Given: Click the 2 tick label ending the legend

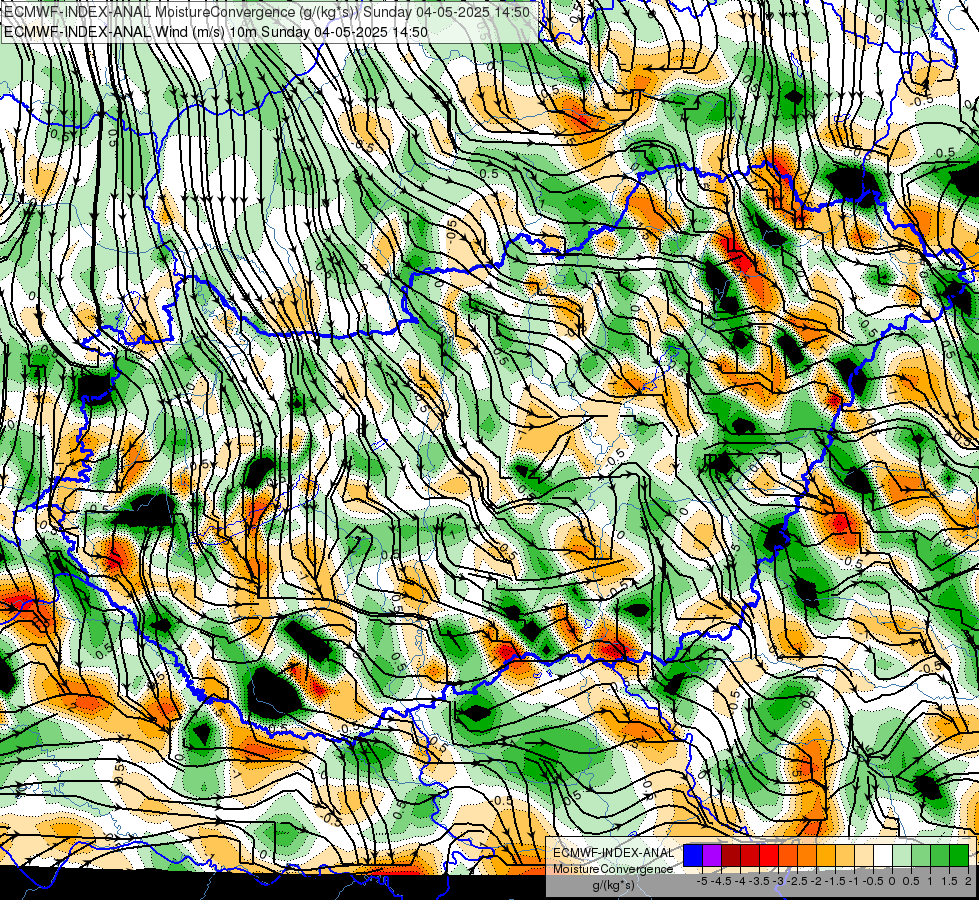Looking at the screenshot, I should [x=968, y=881].
